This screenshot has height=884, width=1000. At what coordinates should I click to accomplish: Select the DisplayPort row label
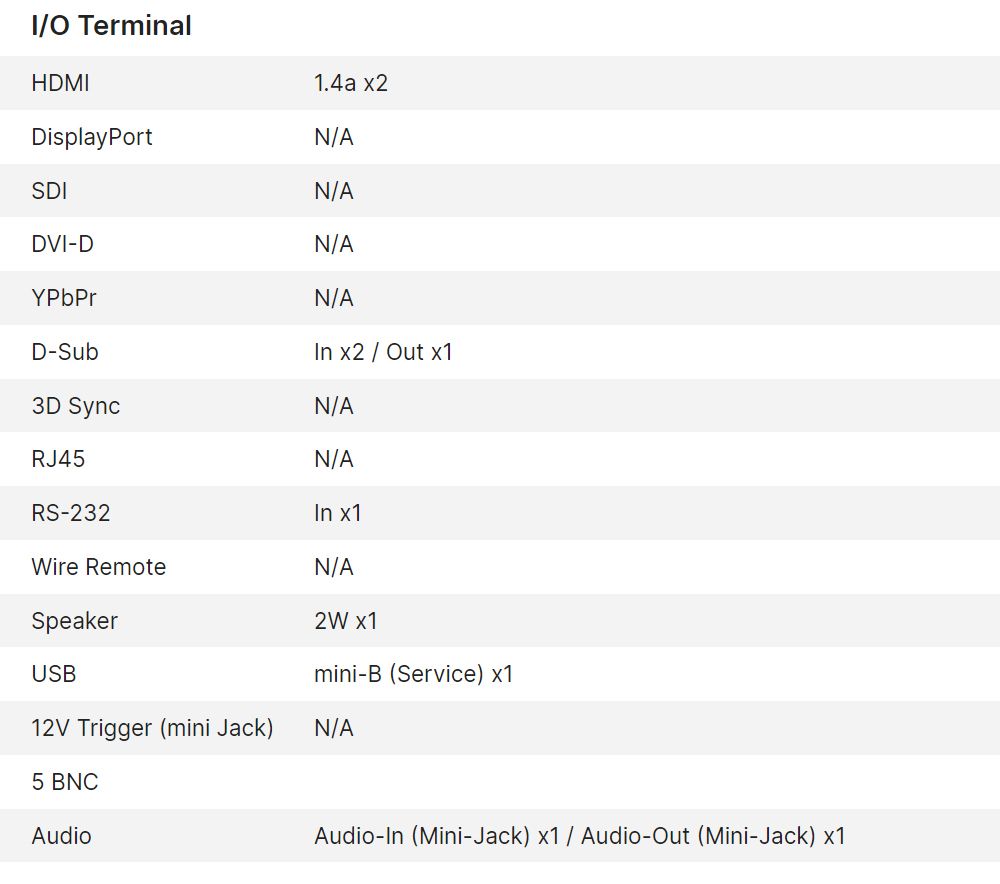tap(92, 137)
